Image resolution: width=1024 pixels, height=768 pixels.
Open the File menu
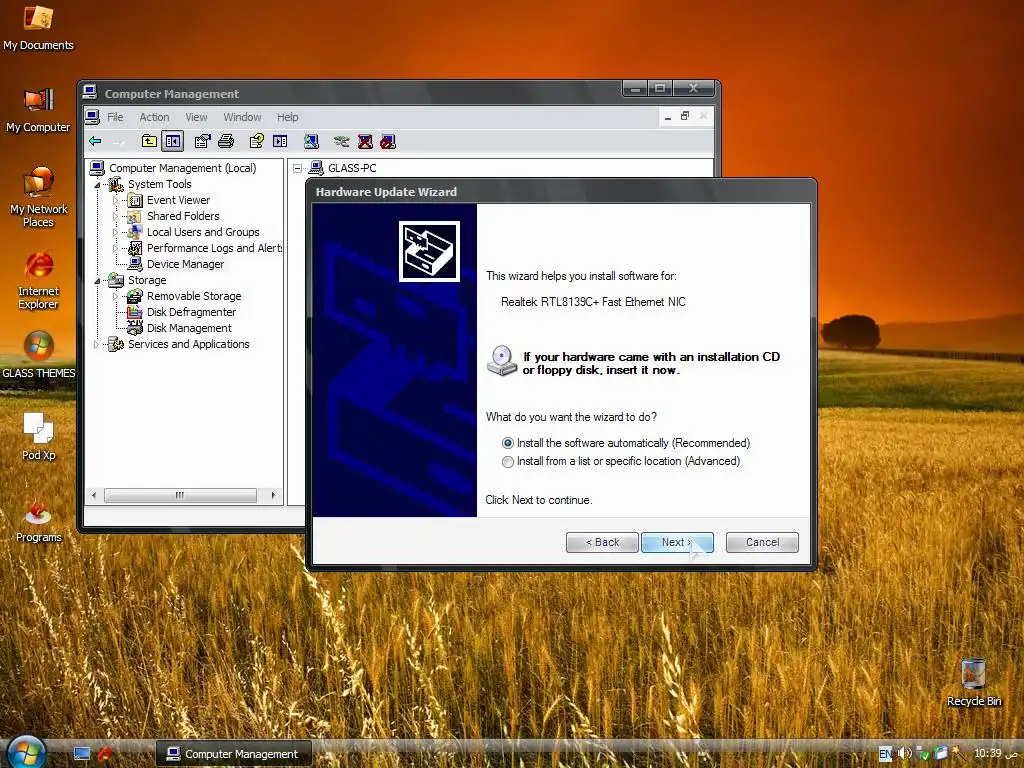pyautogui.click(x=115, y=117)
